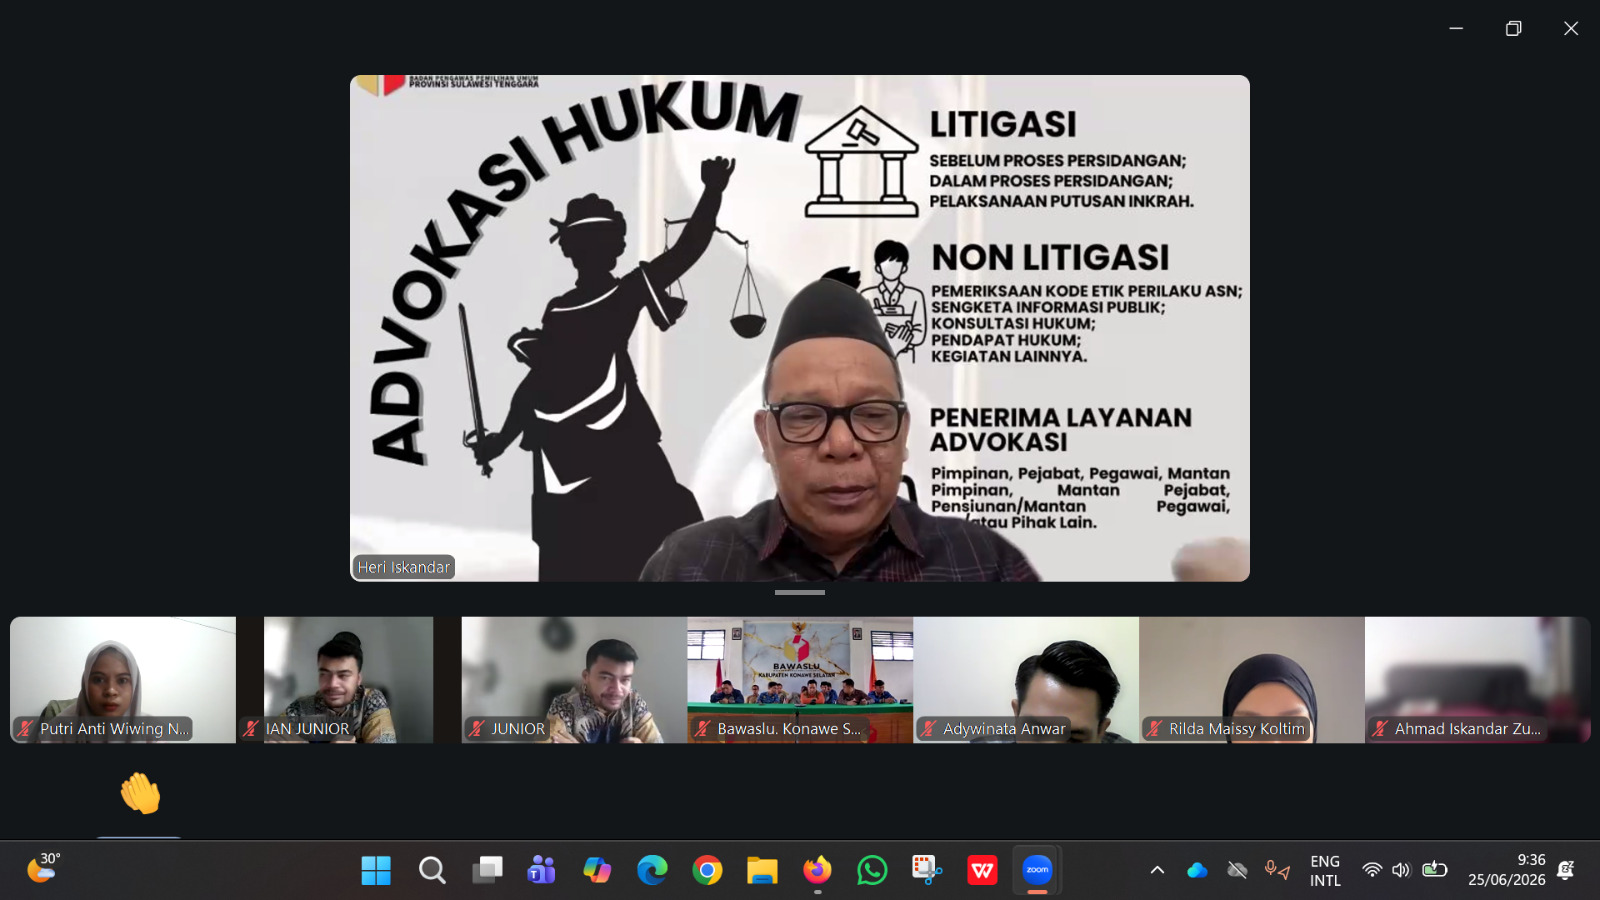Click the Heri Iskandar name label
This screenshot has width=1600, height=900.
pyautogui.click(x=404, y=567)
